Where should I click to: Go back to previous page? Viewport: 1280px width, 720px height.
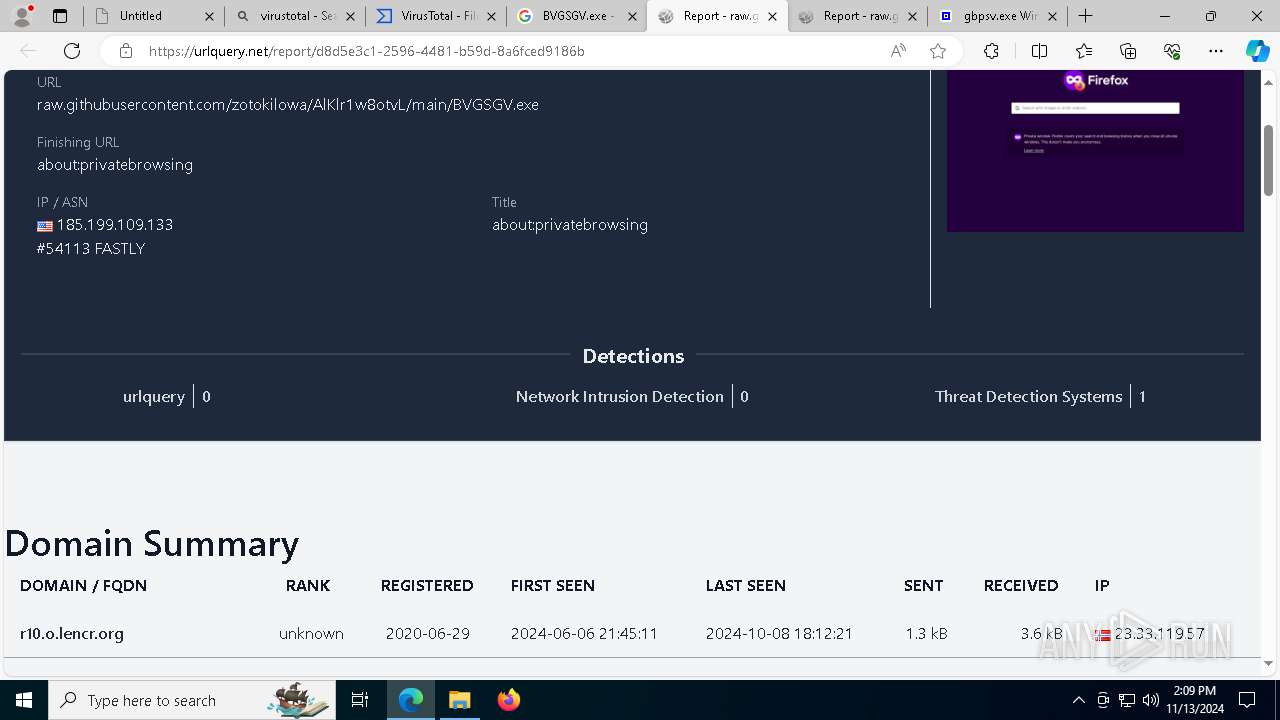[28, 51]
